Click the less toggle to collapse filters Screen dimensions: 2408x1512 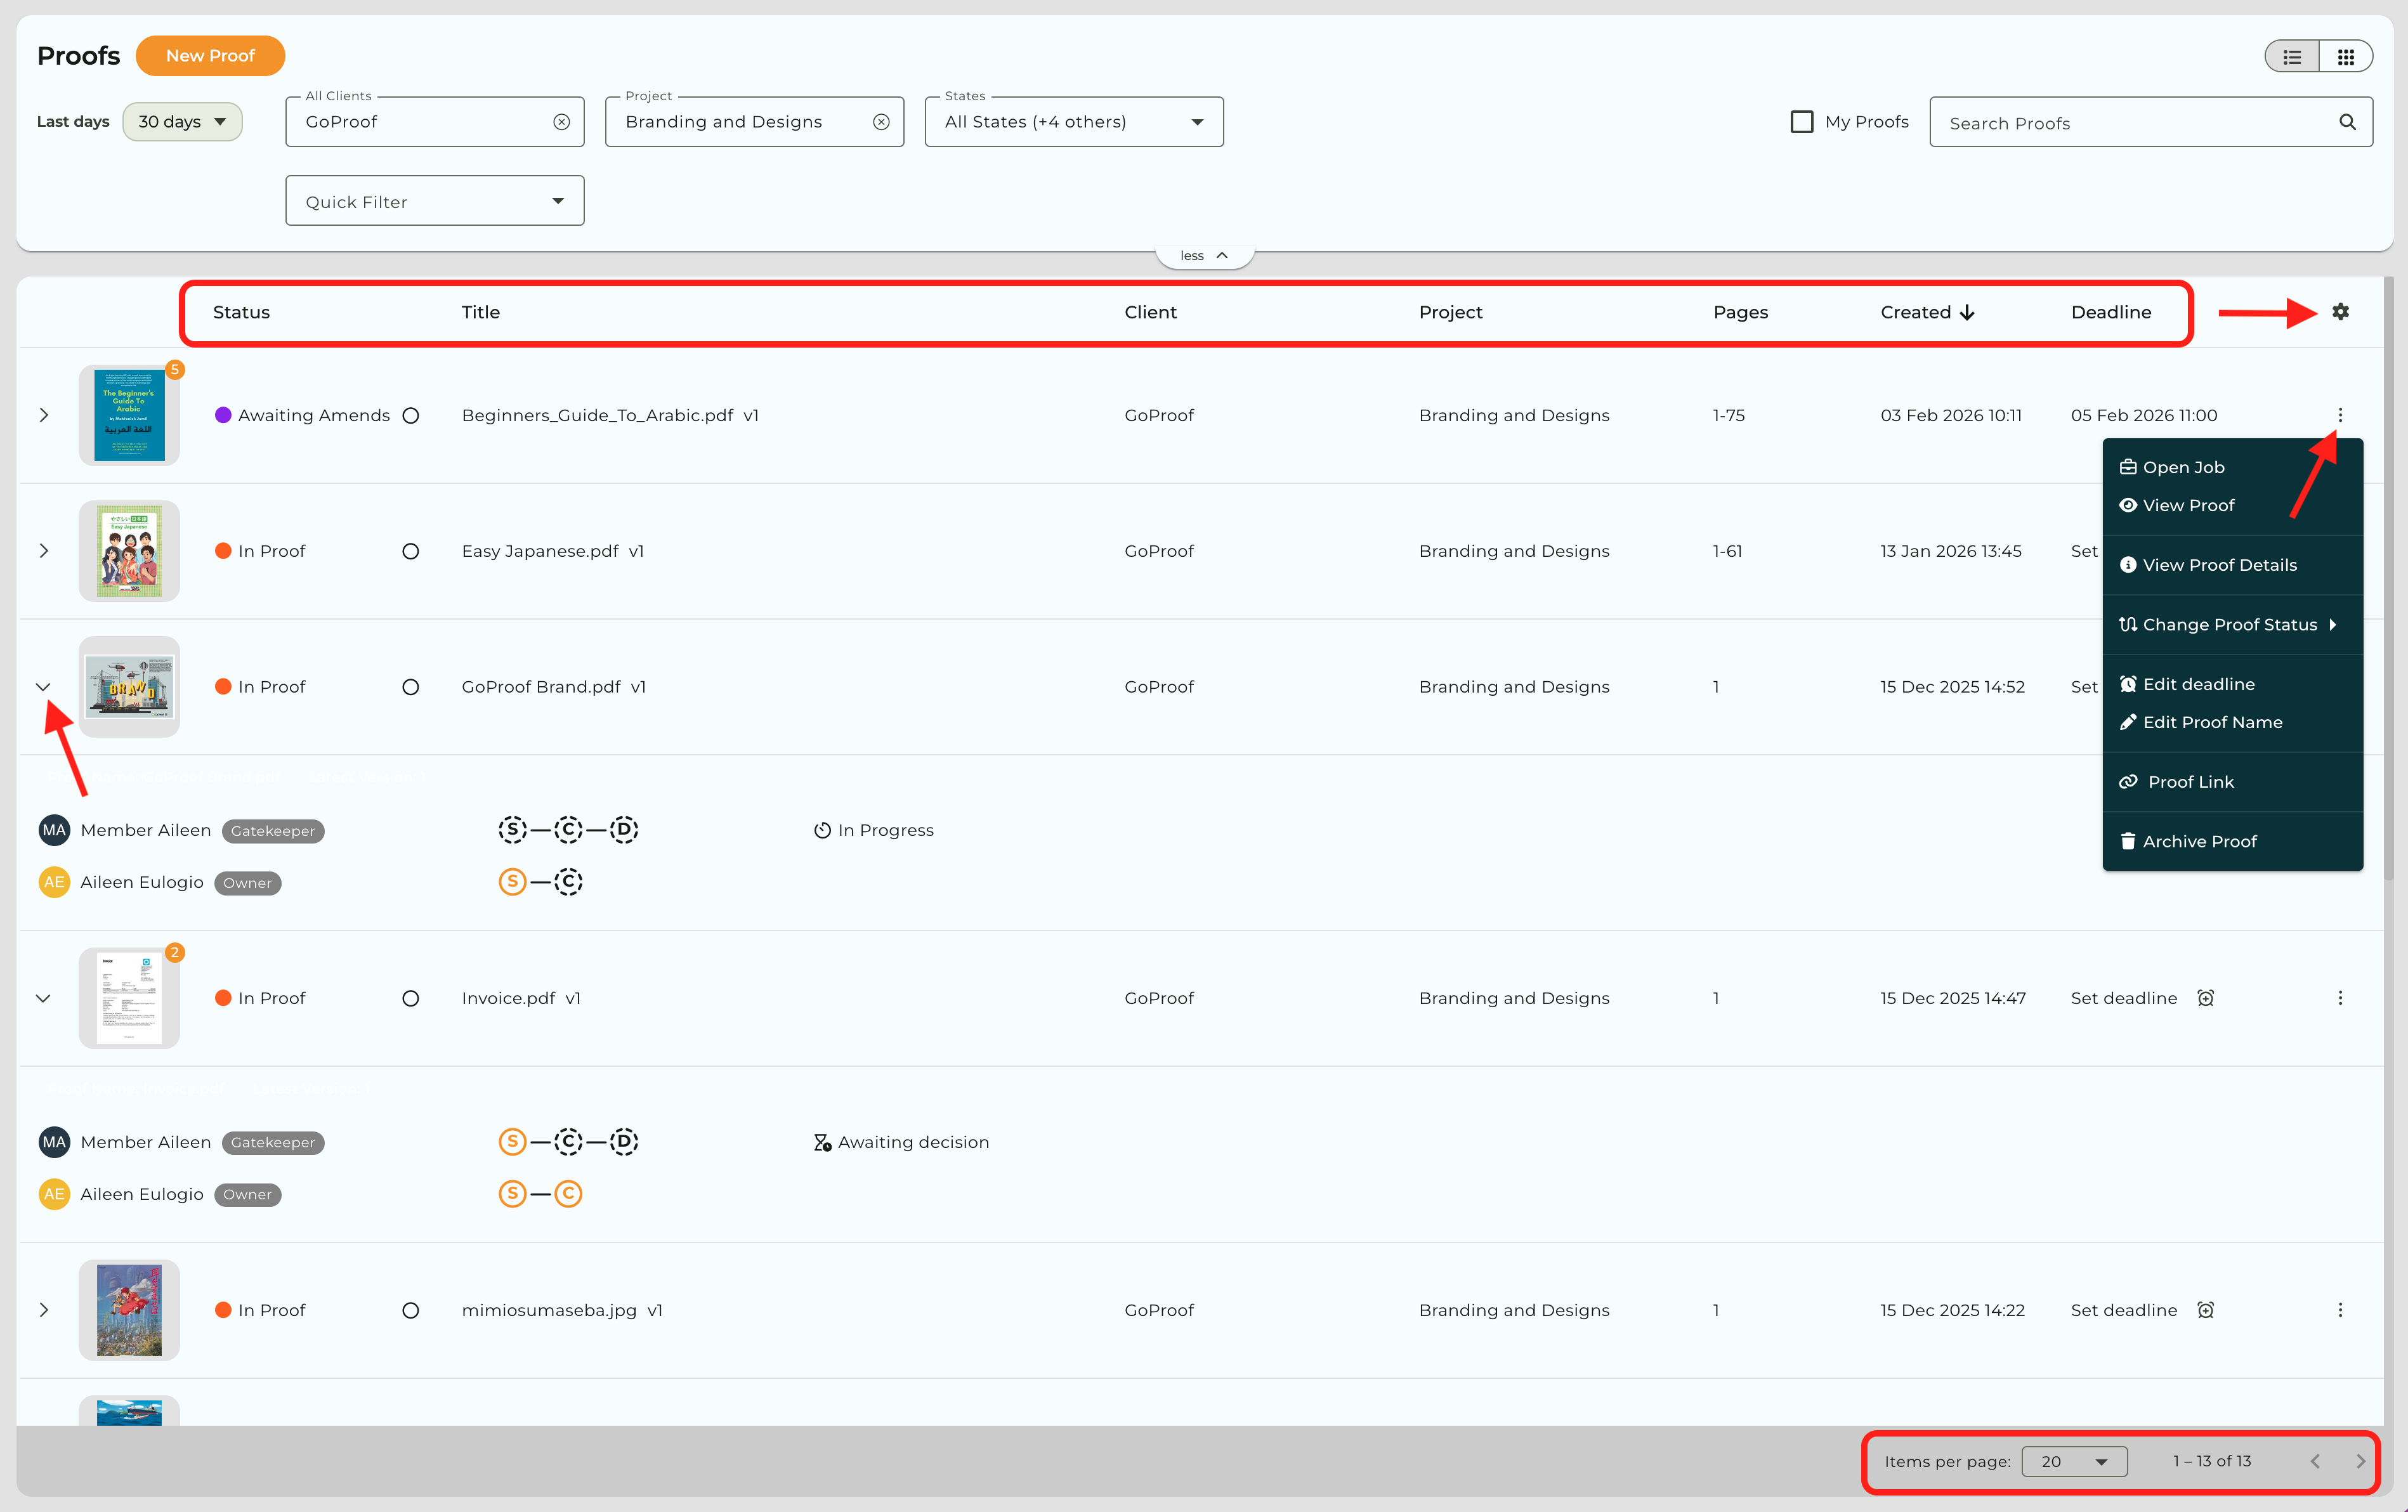click(1204, 256)
